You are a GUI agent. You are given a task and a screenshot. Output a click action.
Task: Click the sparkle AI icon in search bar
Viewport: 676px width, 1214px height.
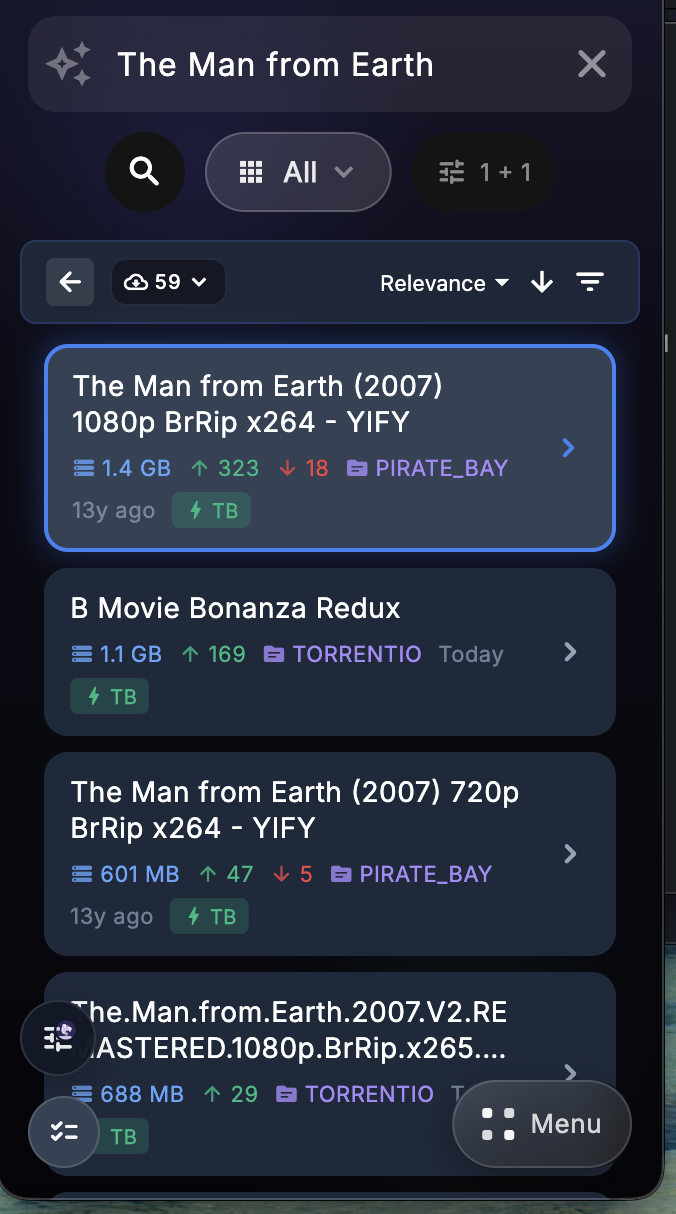coord(69,64)
